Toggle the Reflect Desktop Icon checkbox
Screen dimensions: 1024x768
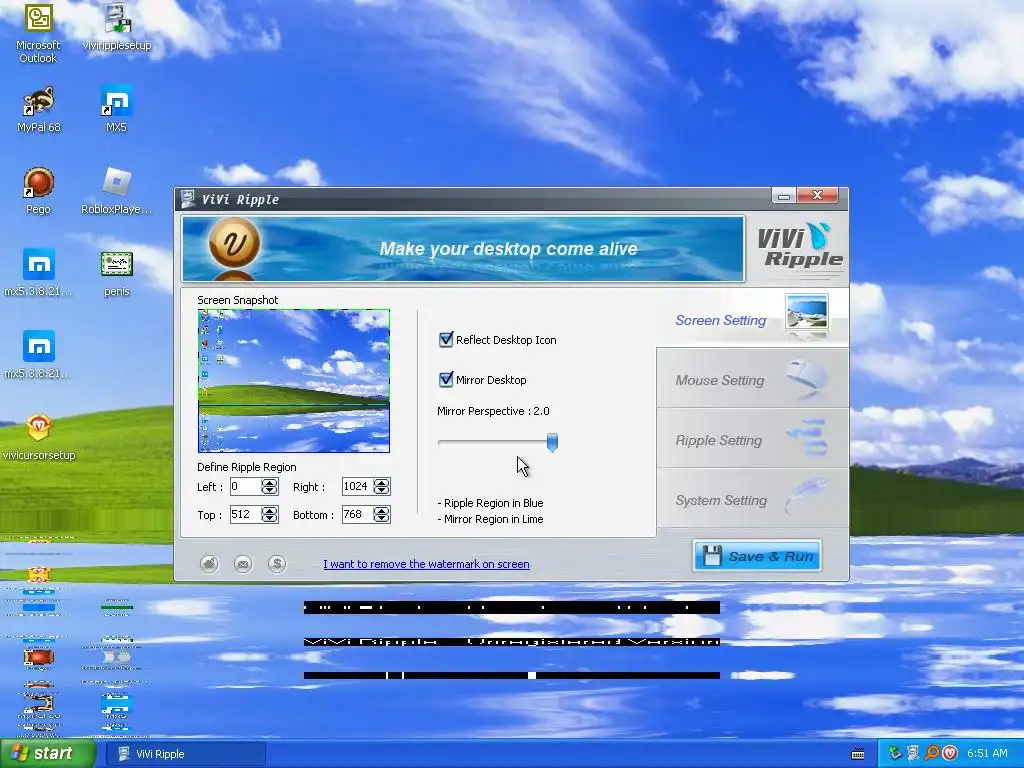(x=446, y=340)
